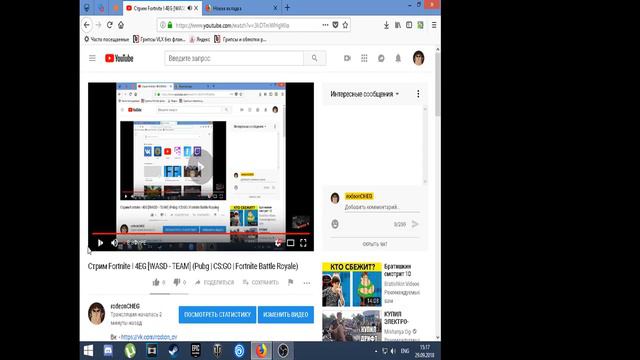Open the «Часто посещаемые» bookmarks folder
640x360 pixels.
(x=107, y=39)
